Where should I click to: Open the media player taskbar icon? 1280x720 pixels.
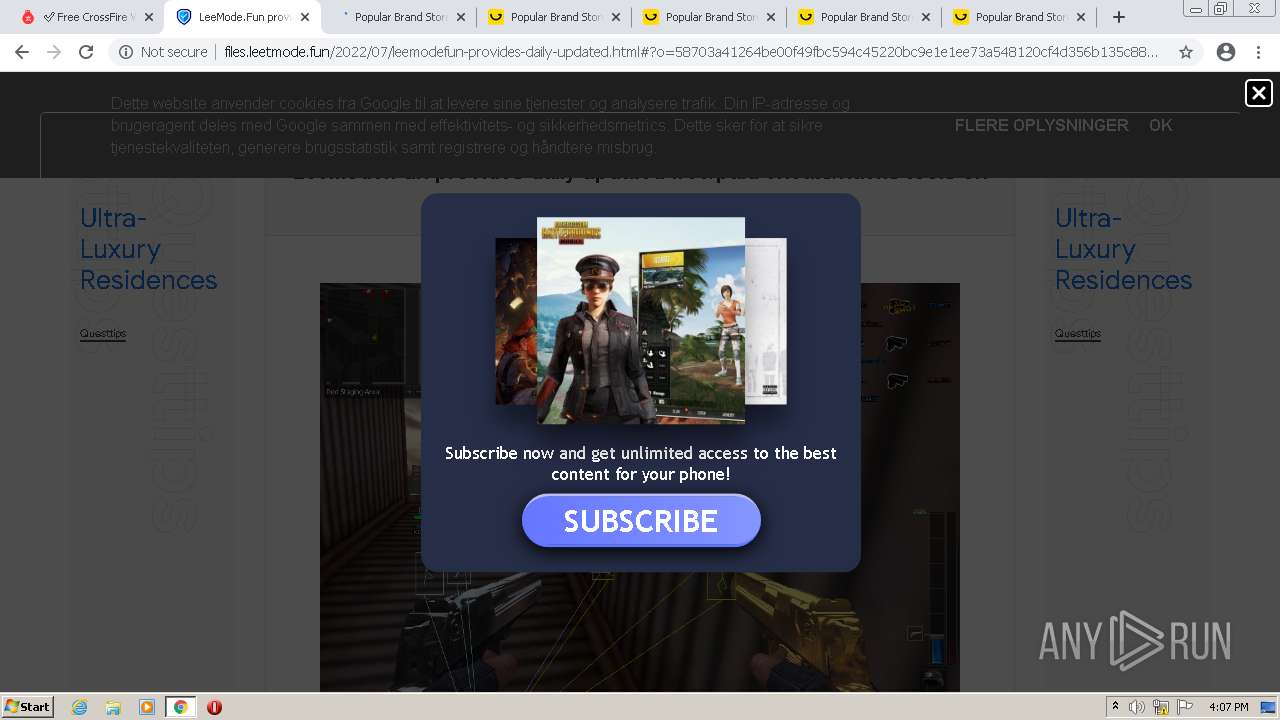[147, 707]
